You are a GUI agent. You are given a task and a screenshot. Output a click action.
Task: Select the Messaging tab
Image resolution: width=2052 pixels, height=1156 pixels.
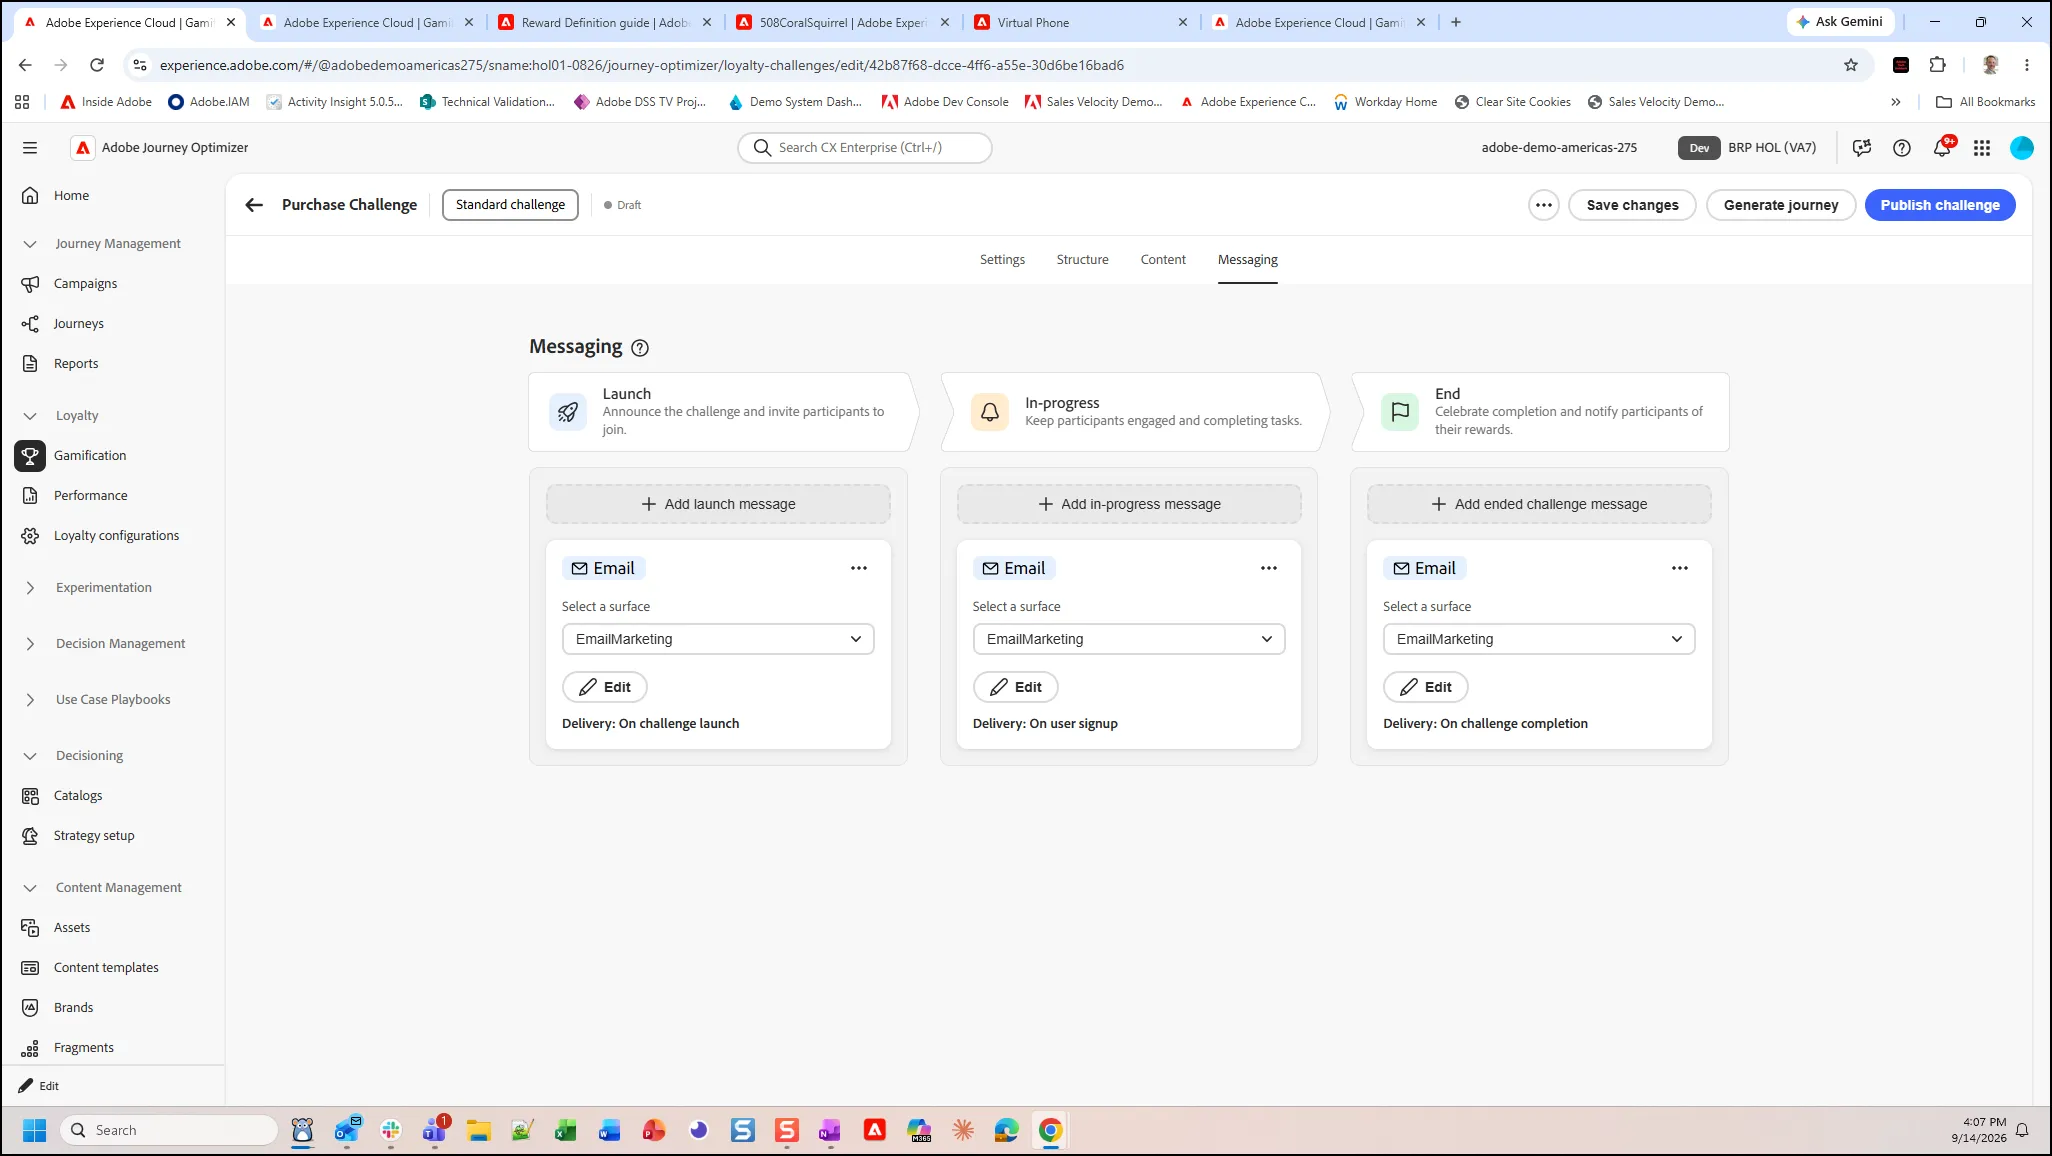point(1247,260)
